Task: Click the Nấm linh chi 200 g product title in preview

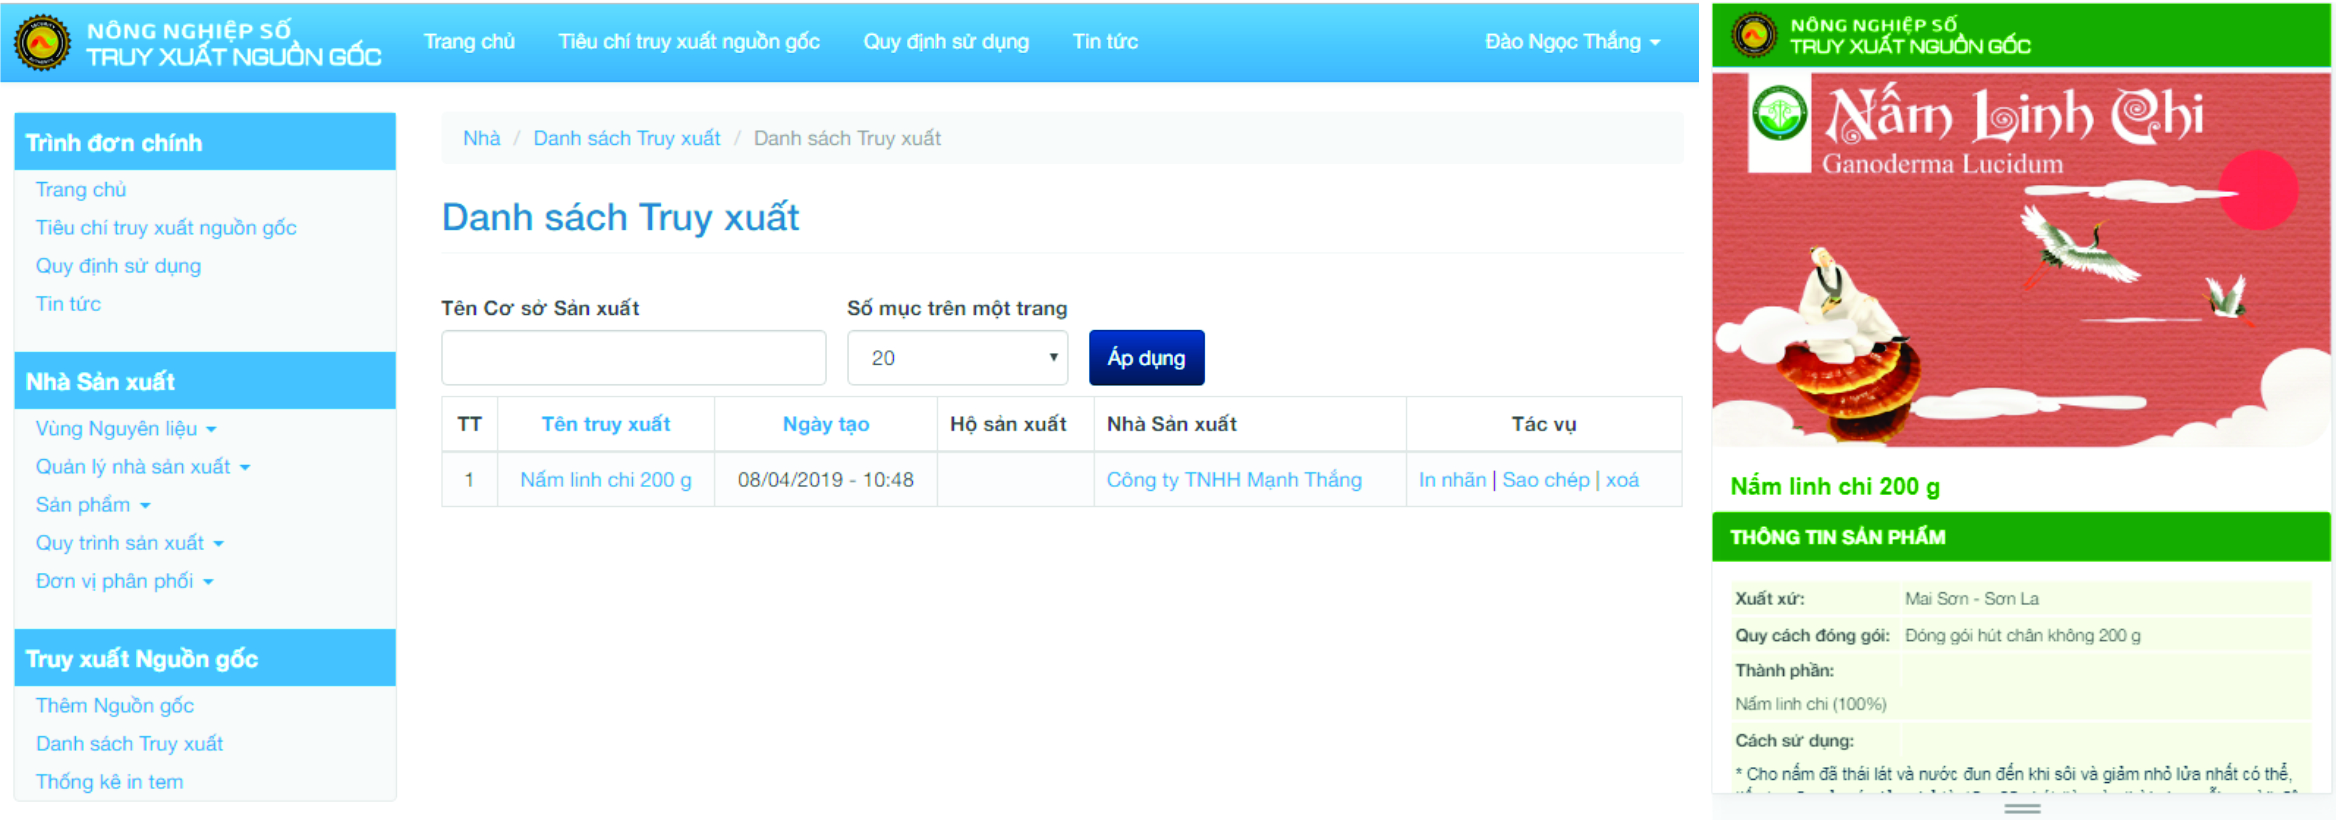Action: [1835, 487]
